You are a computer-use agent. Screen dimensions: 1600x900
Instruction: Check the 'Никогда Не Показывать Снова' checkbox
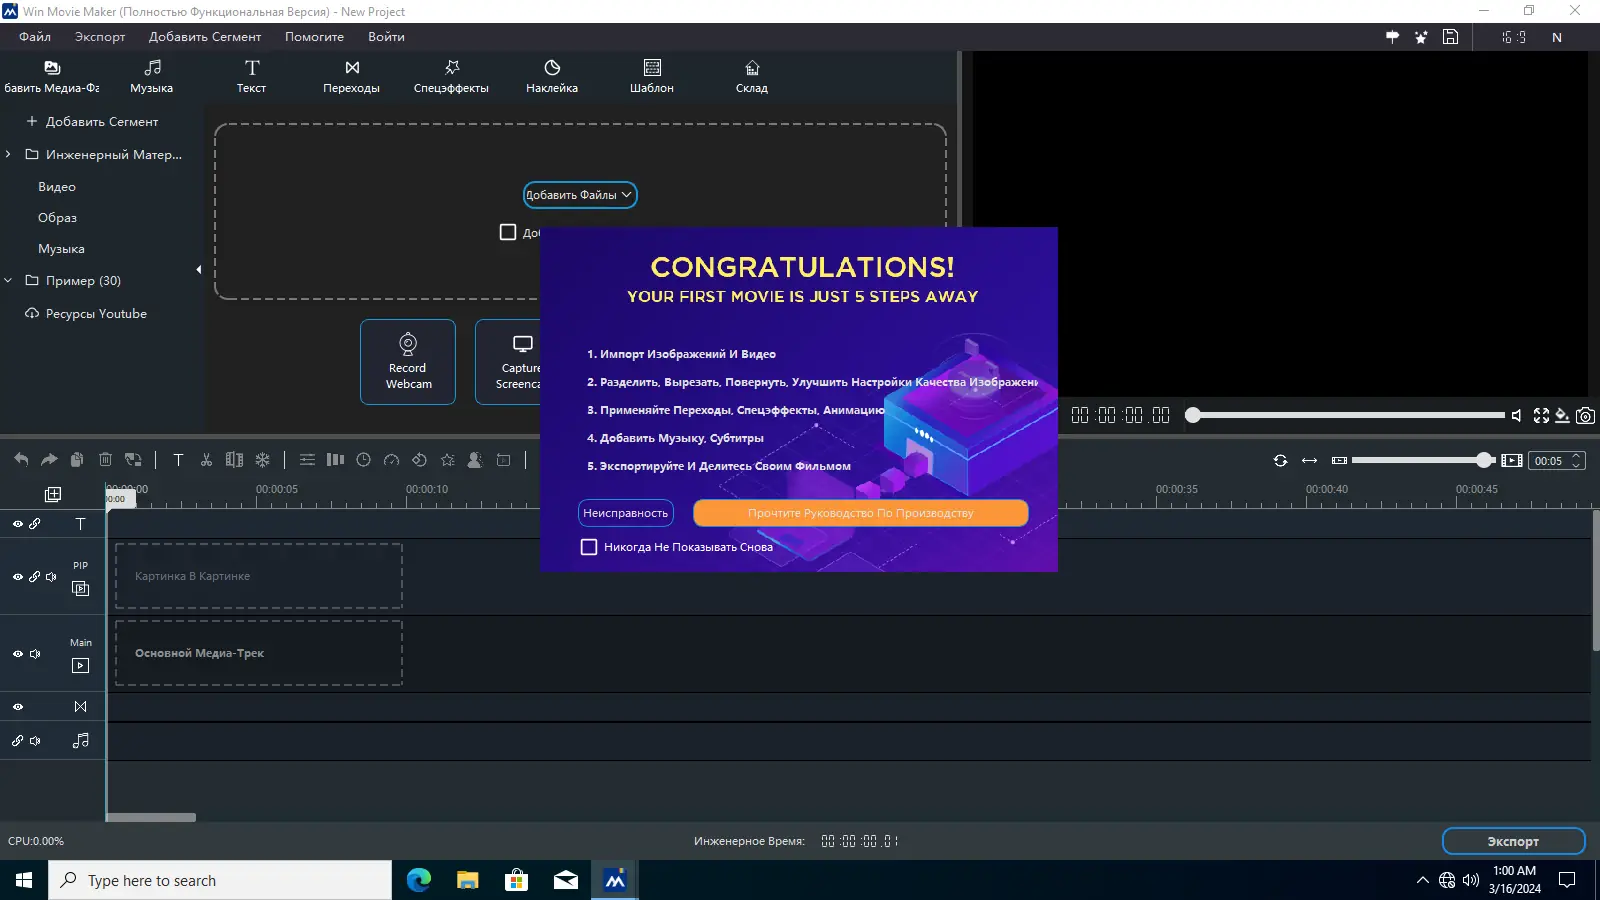point(589,547)
